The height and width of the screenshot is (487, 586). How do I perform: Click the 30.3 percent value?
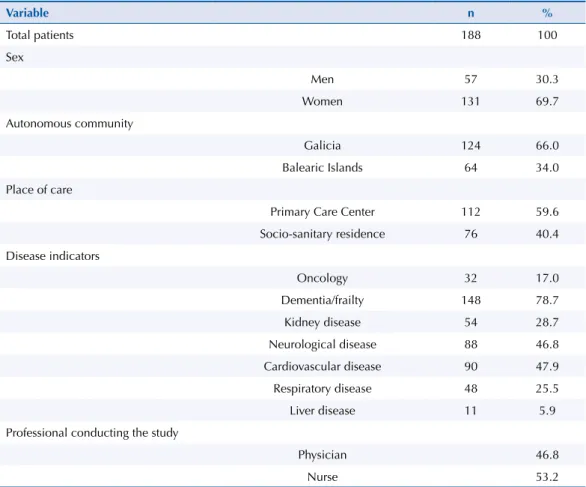pyautogui.click(x=547, y=79)
